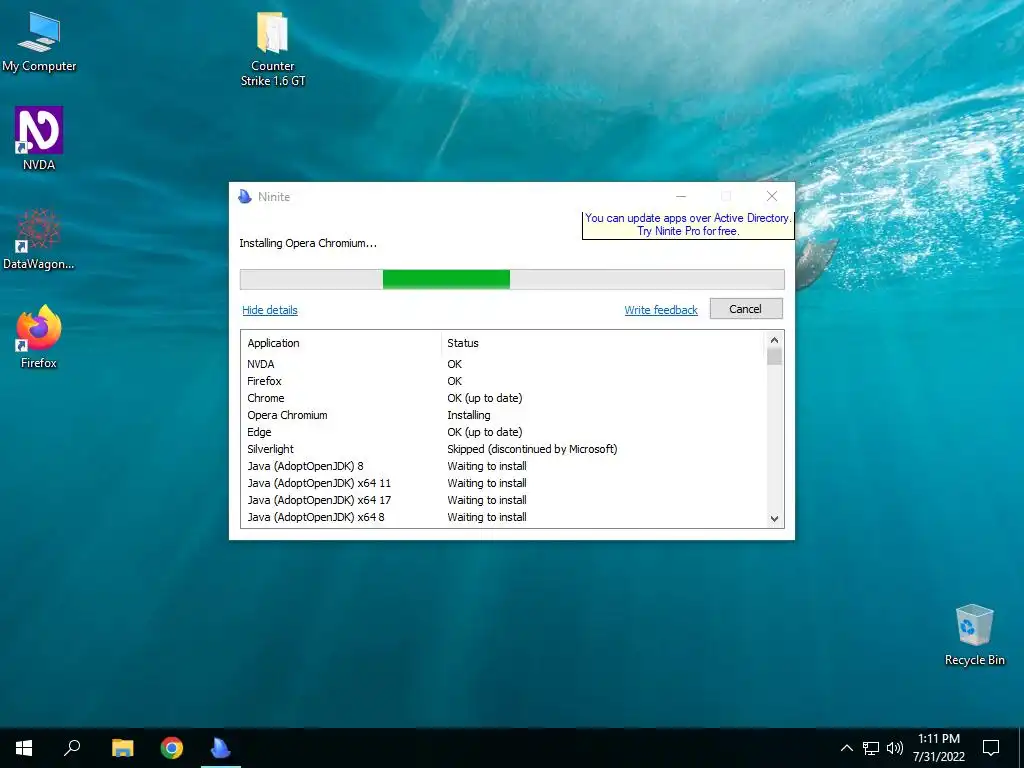1024x768 pixels.
Task: Click the scrollbar up arrow in details list
Action: click(x=775, y=340)
